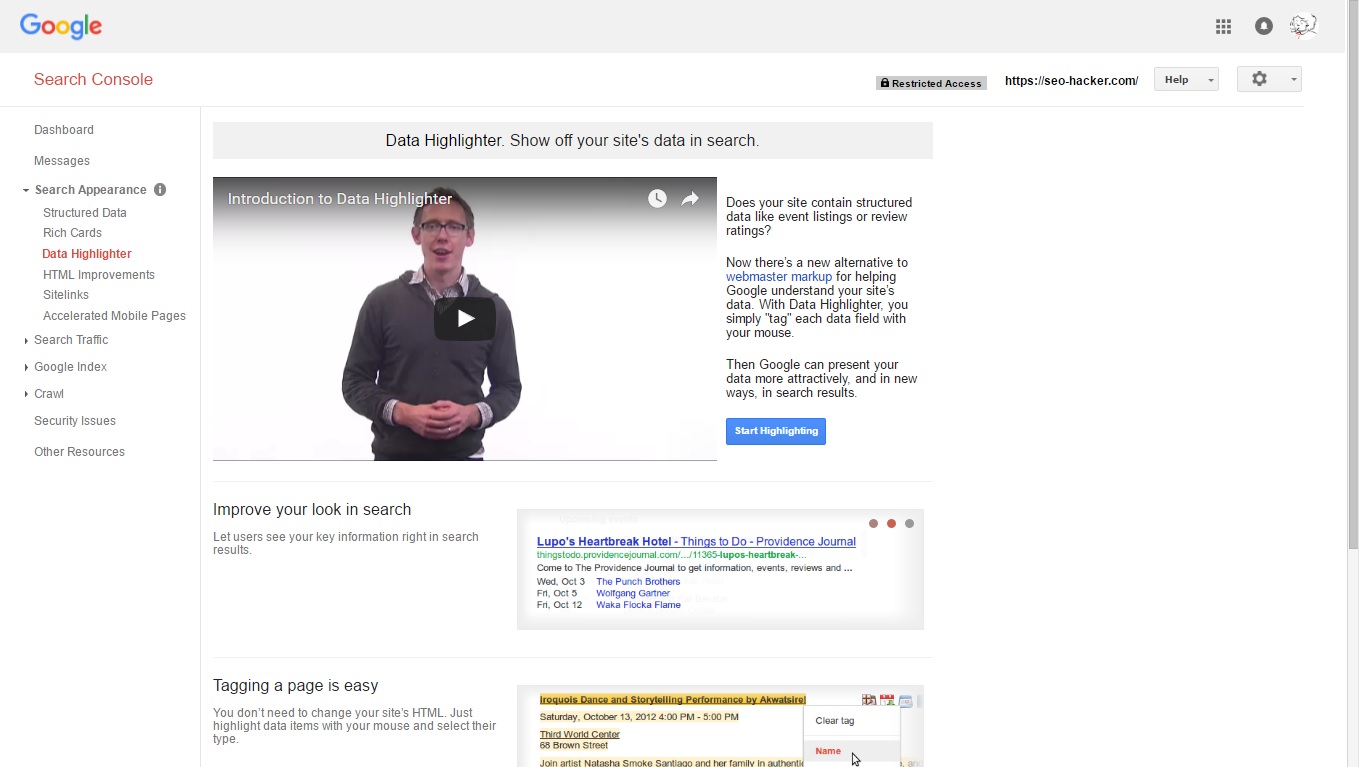Click the notifications bell icon
The image size is (1359, 767).
1264,27
